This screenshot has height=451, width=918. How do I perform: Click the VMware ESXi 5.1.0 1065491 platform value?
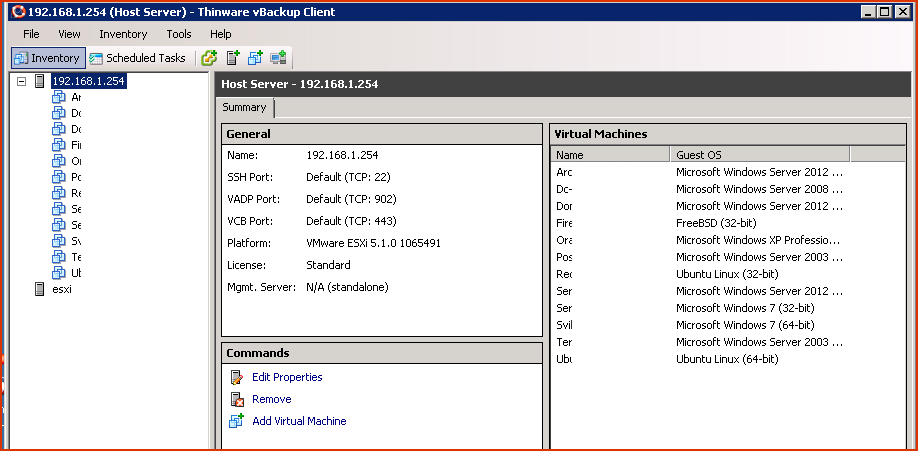(374, 243)
